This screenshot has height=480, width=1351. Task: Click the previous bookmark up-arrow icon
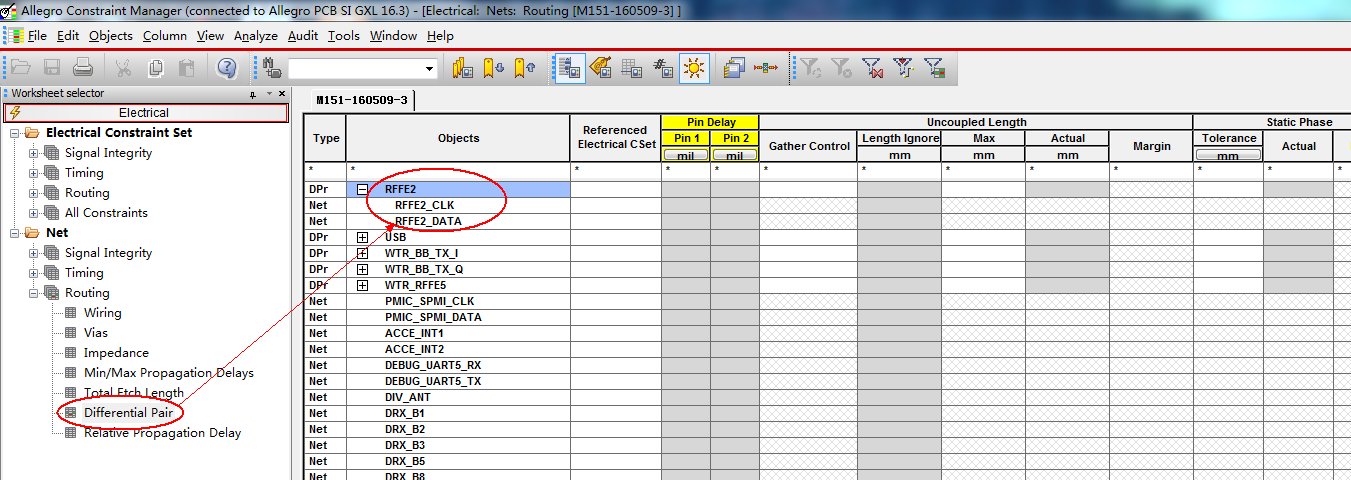click(x=525, y=68)
